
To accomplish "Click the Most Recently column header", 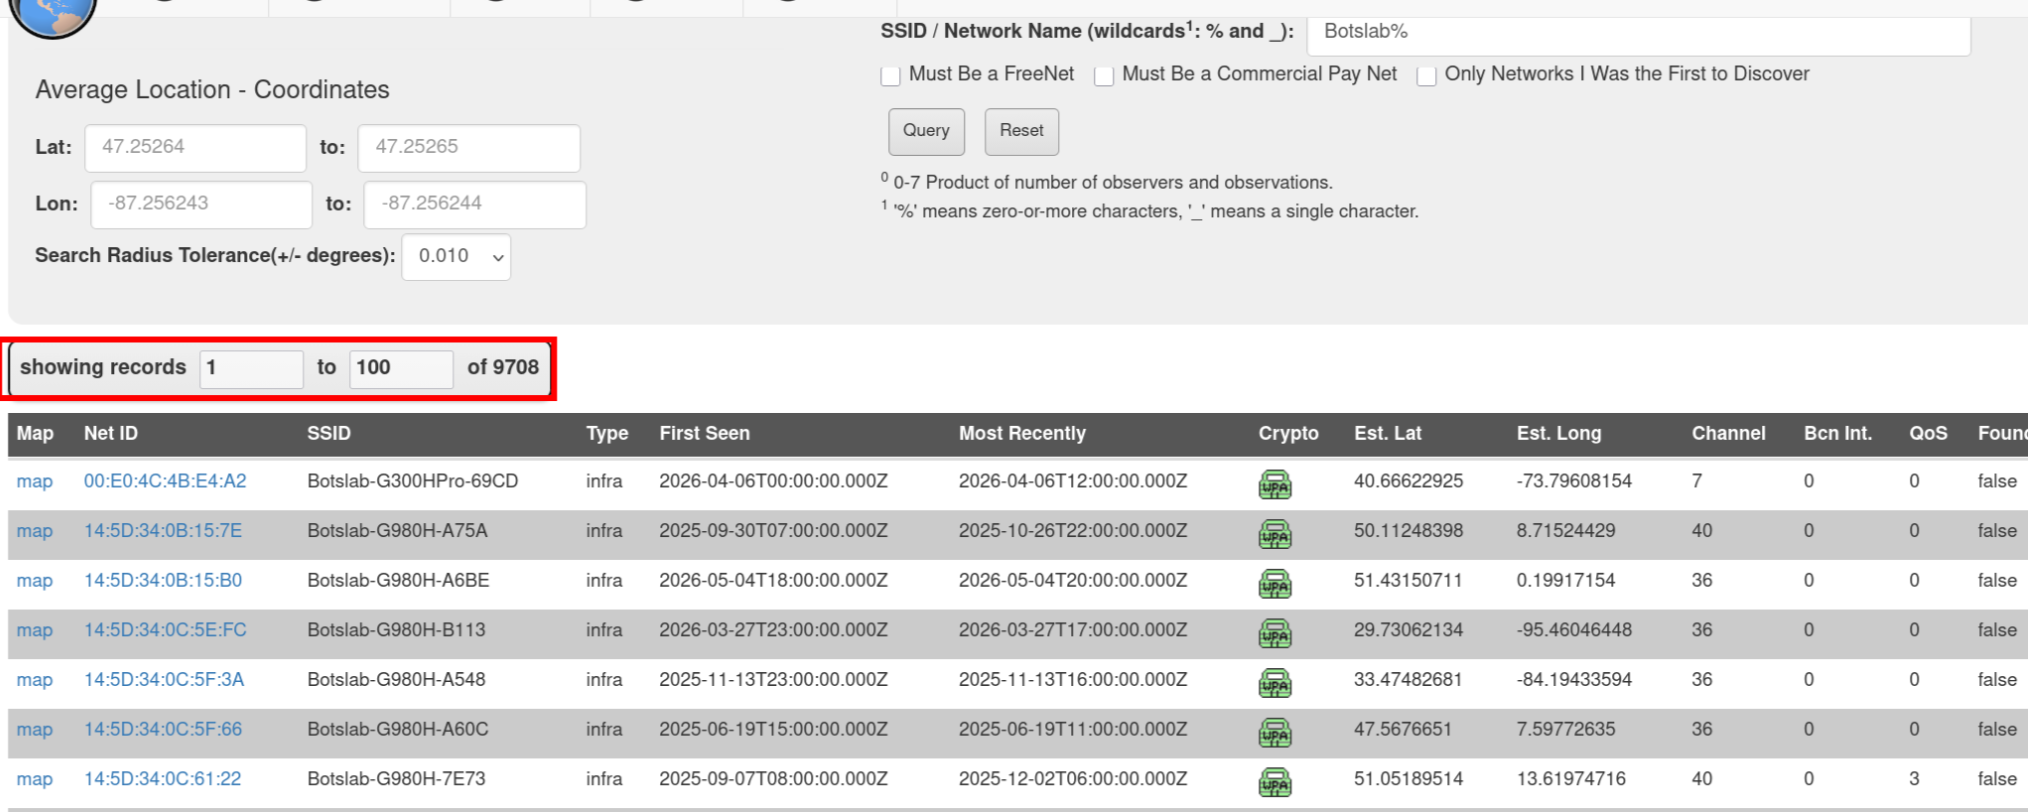I will [1022, 434].
